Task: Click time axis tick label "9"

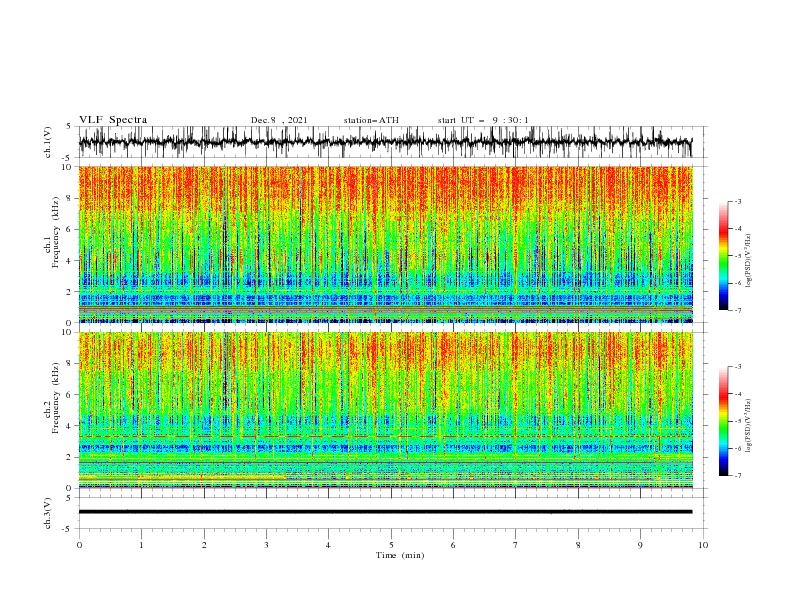Action: click(640, 545)
